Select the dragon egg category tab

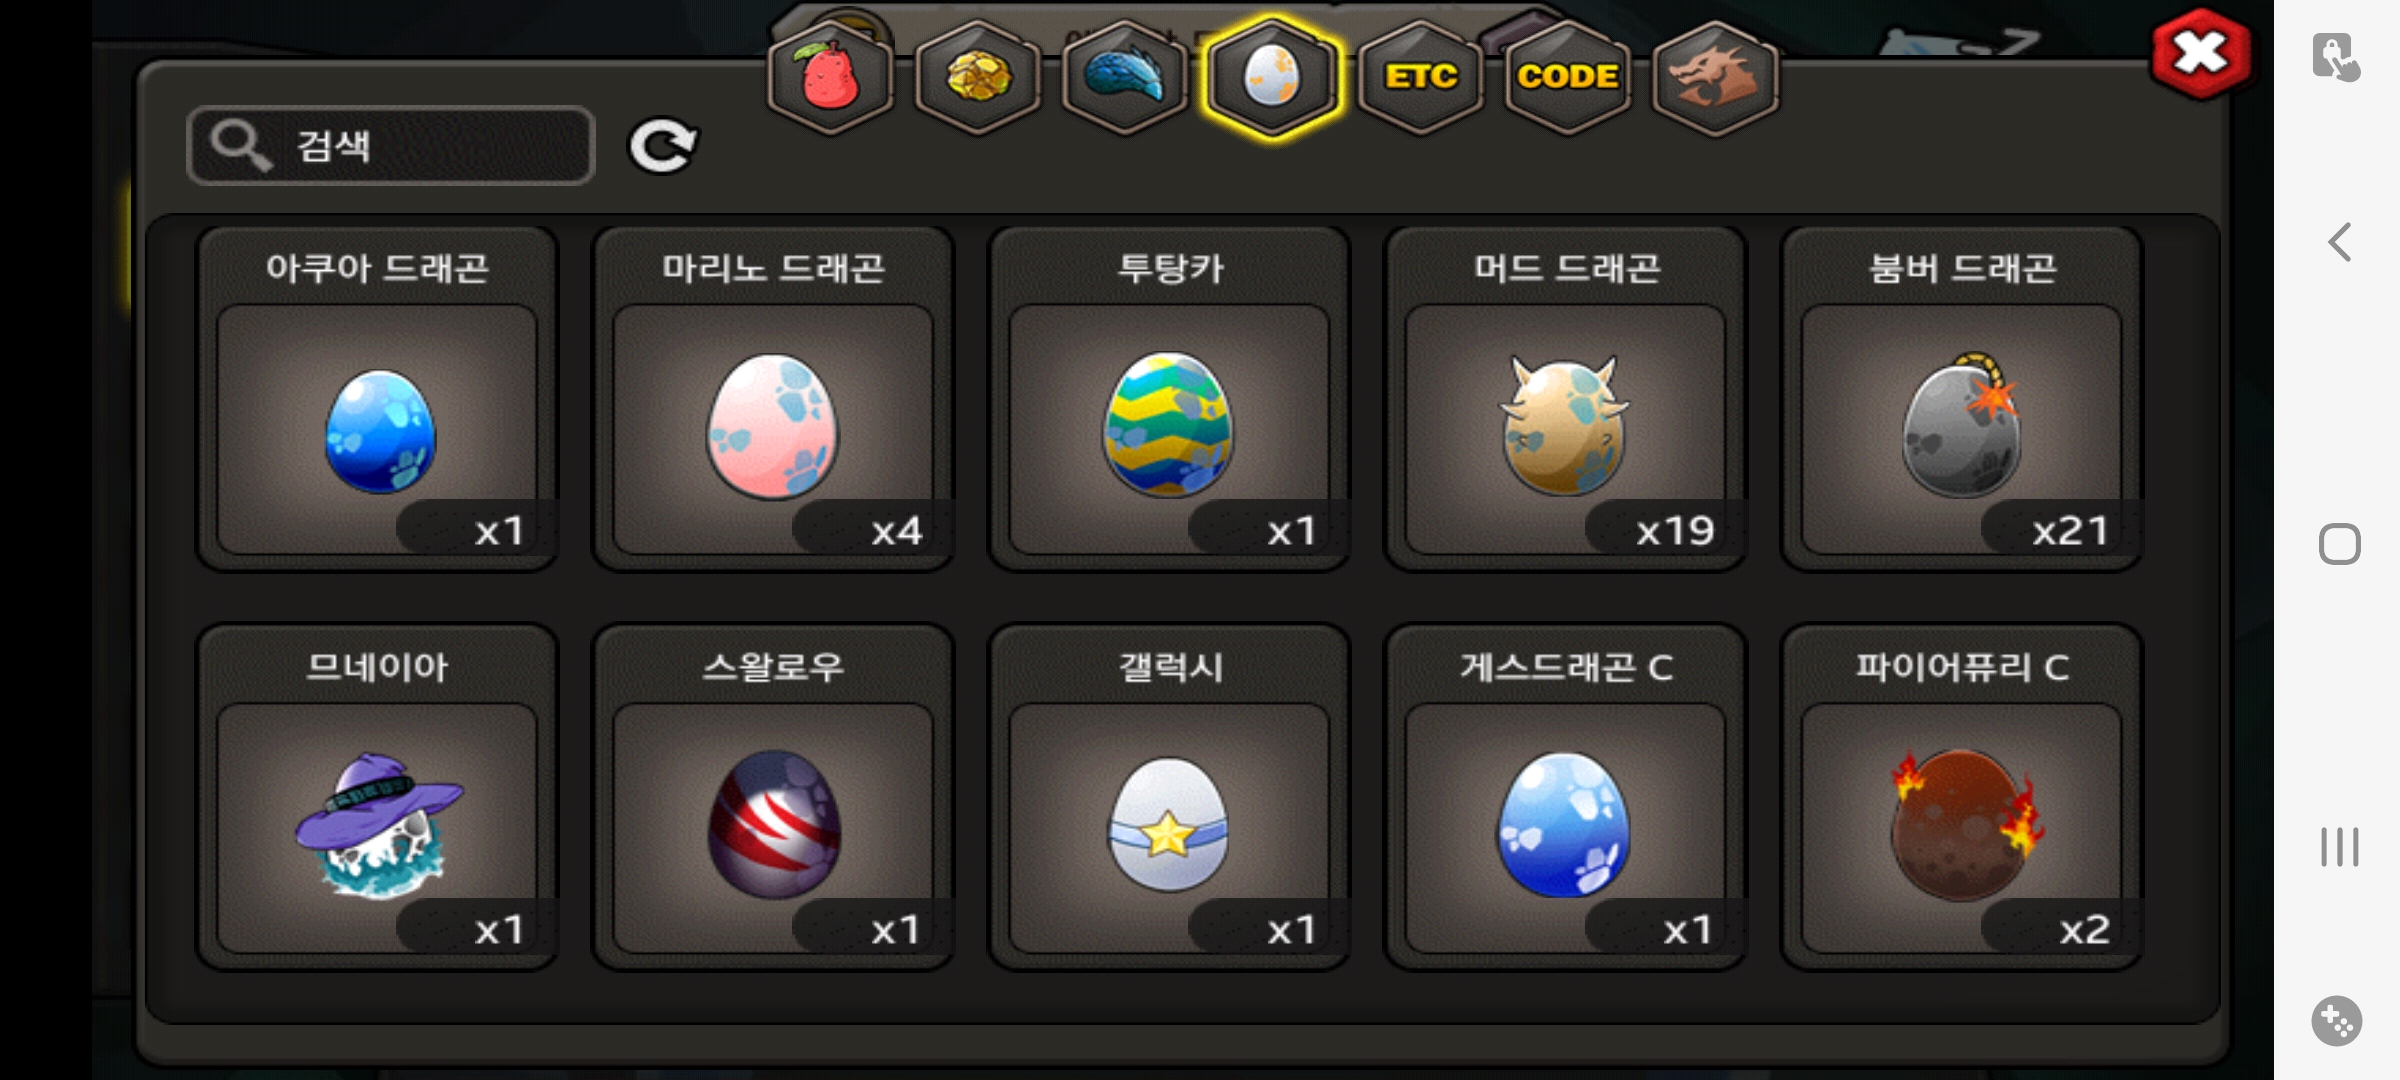coord(1272,76)
